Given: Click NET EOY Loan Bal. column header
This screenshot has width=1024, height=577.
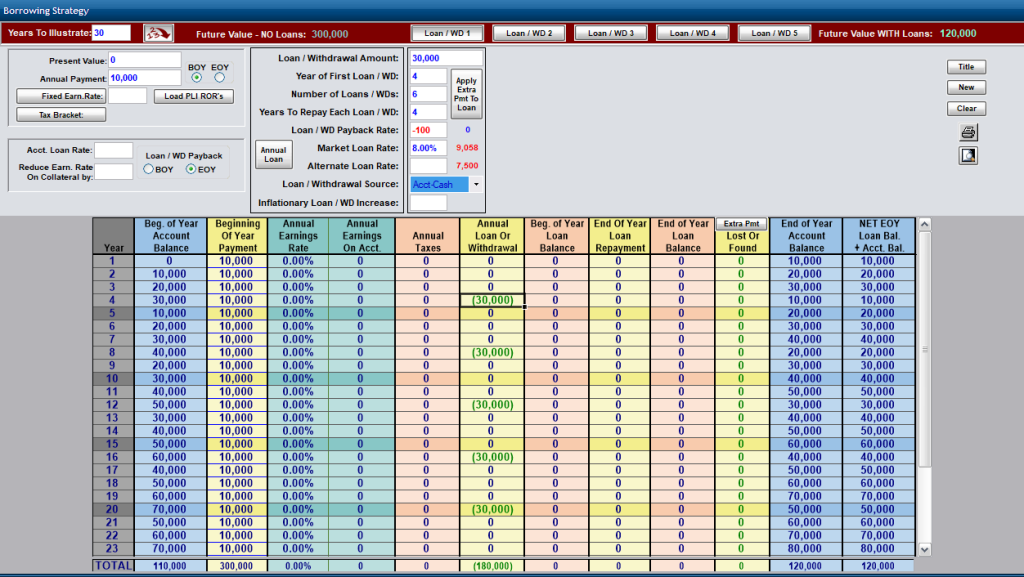Looking at the screenshot, I should (x=879, y=236).
